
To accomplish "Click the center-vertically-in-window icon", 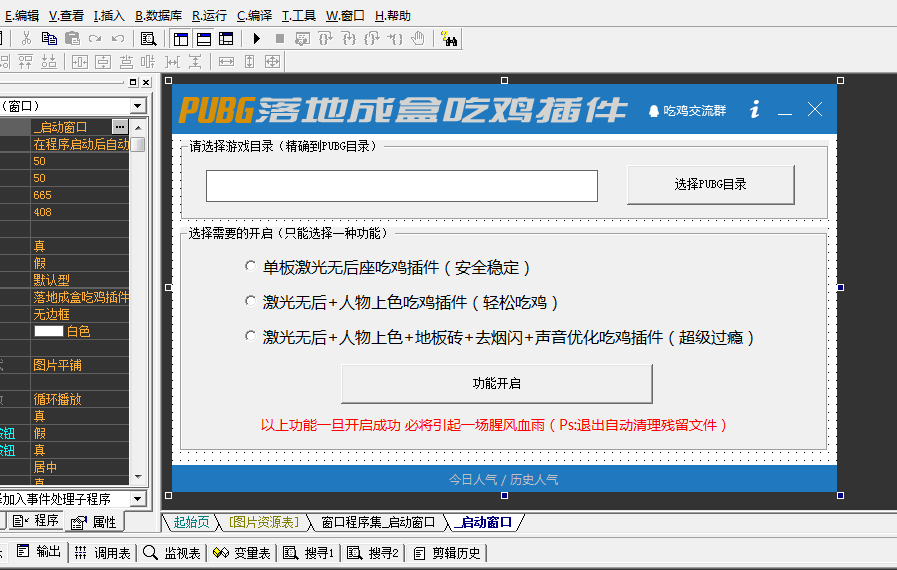I will (x=103, y=61).
